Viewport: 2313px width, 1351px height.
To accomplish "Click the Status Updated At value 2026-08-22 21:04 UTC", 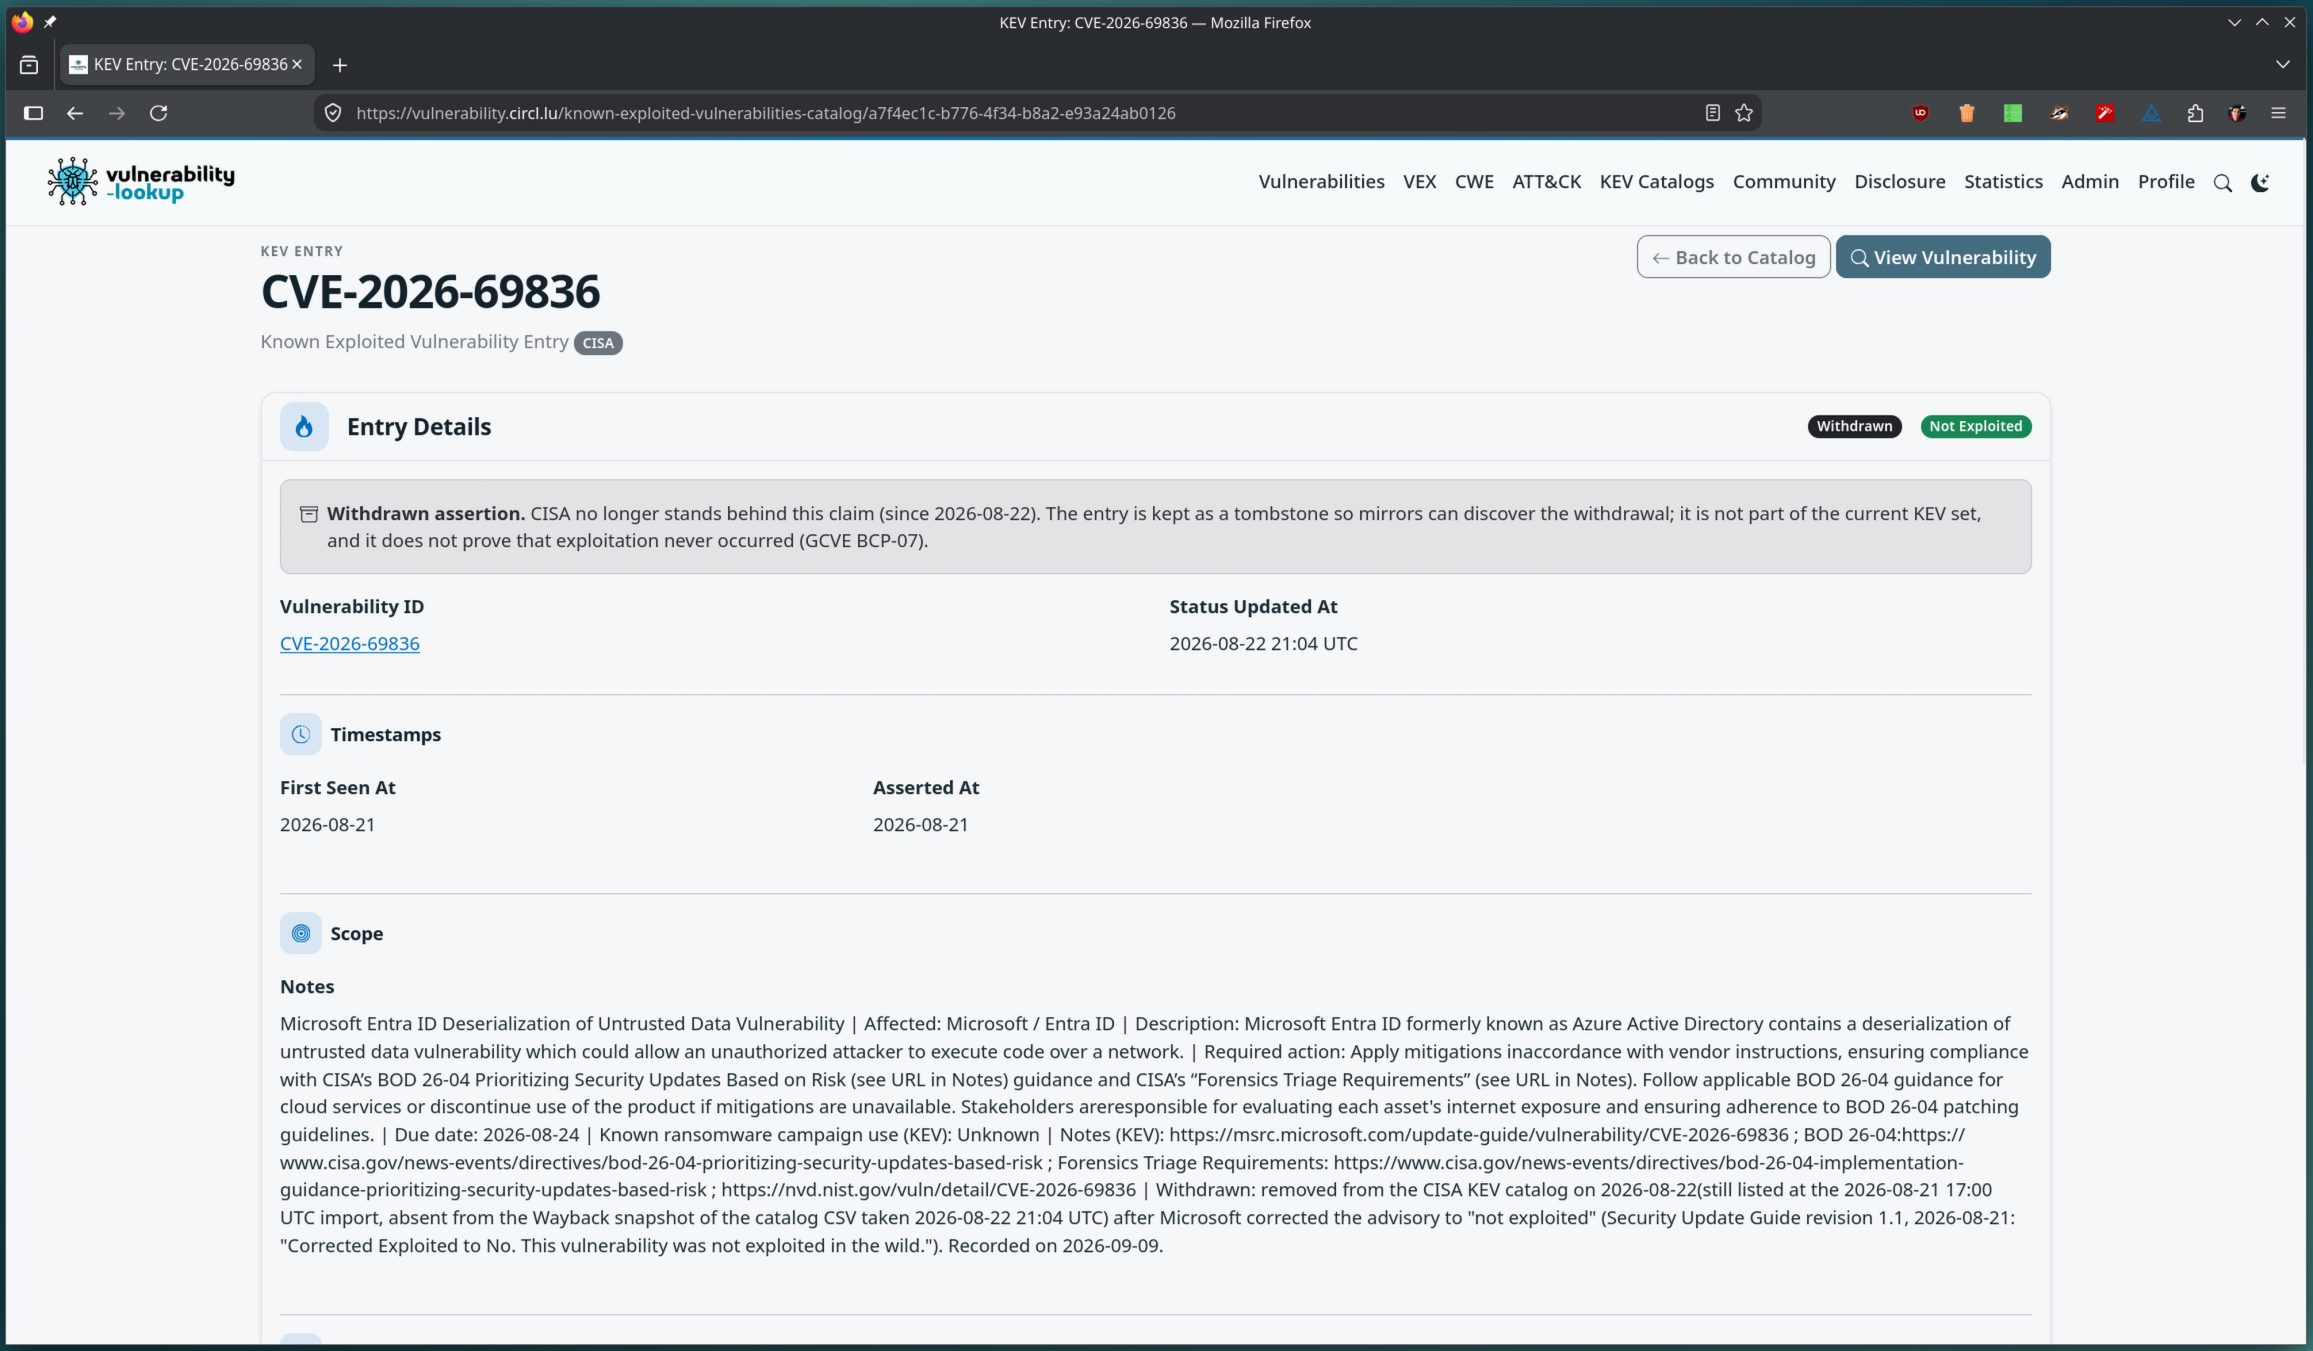I will coord(1263,644).
